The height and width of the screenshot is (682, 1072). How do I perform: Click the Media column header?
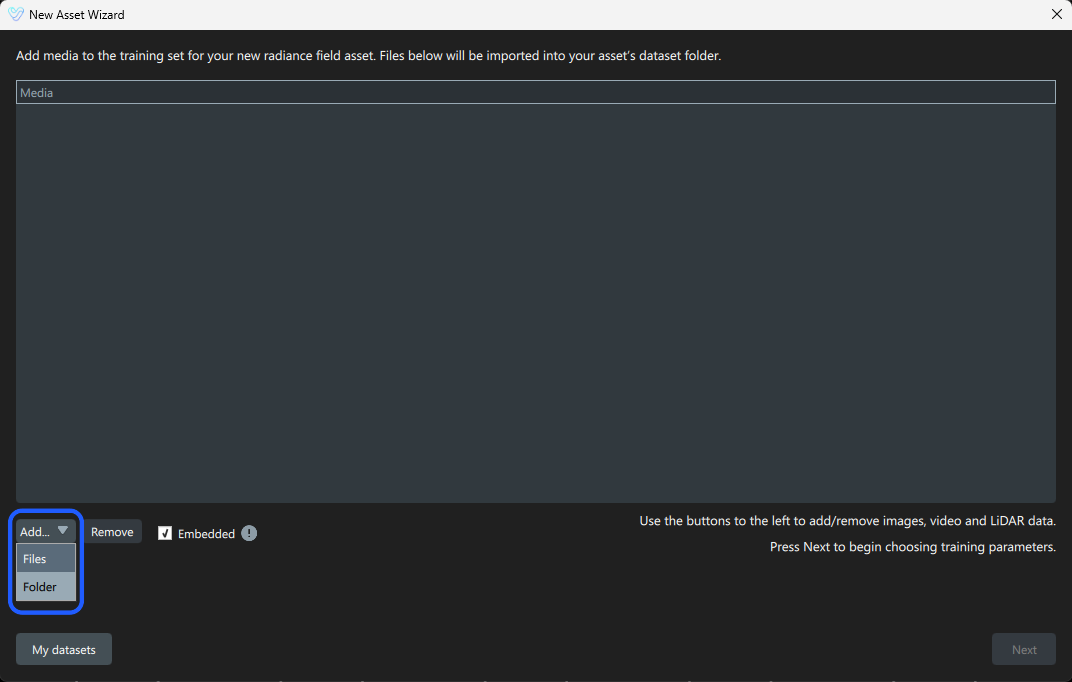[x=535, y=92]
